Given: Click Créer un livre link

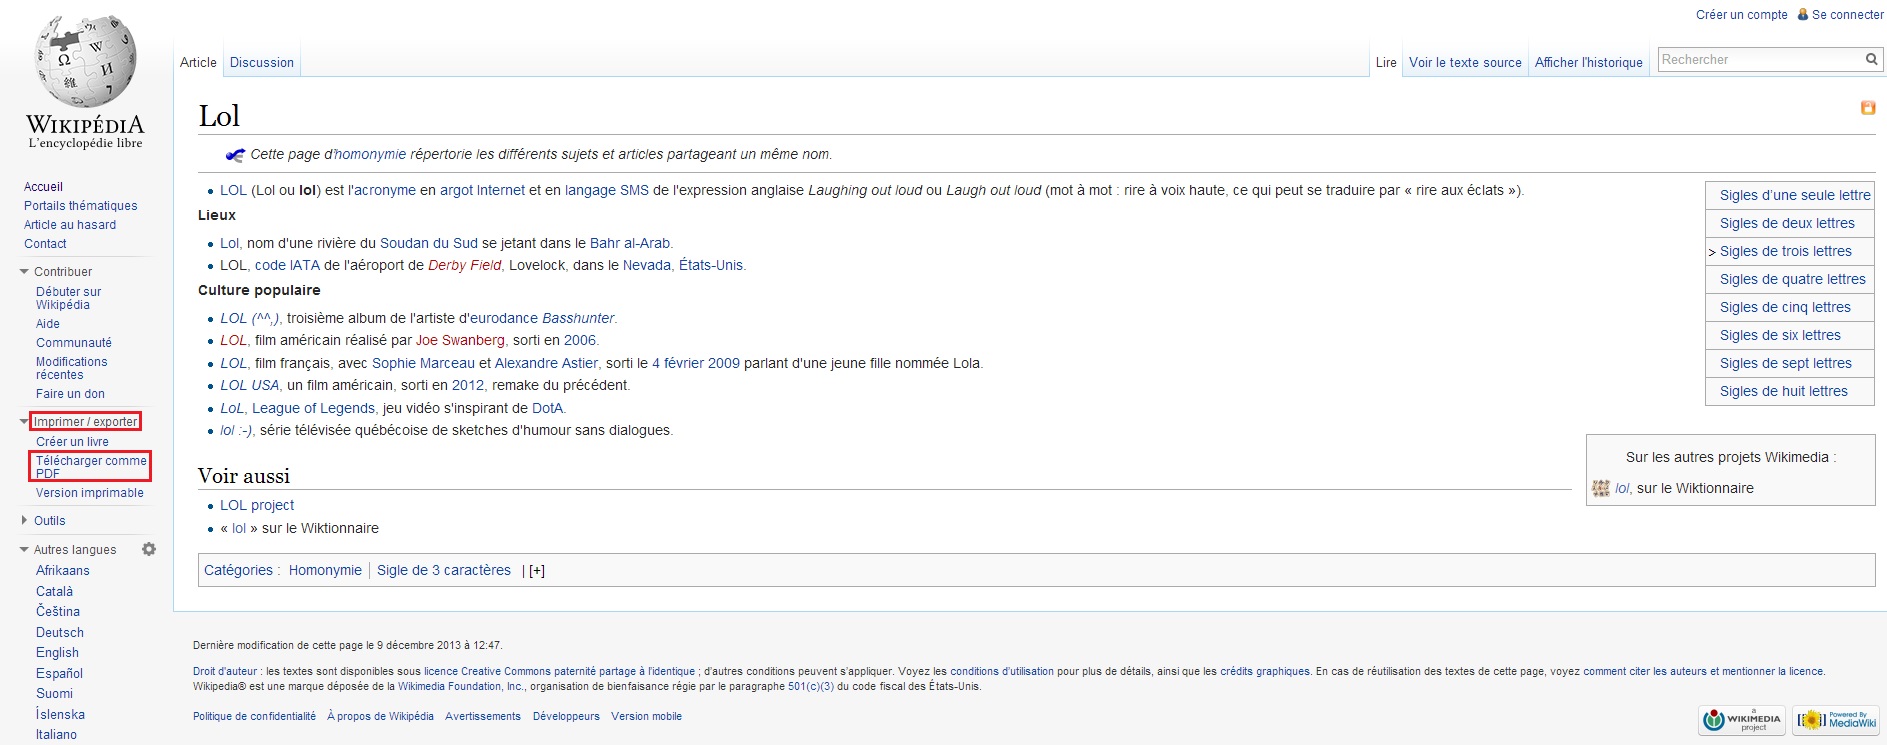Looking at the screenshot, I should 72,442.
